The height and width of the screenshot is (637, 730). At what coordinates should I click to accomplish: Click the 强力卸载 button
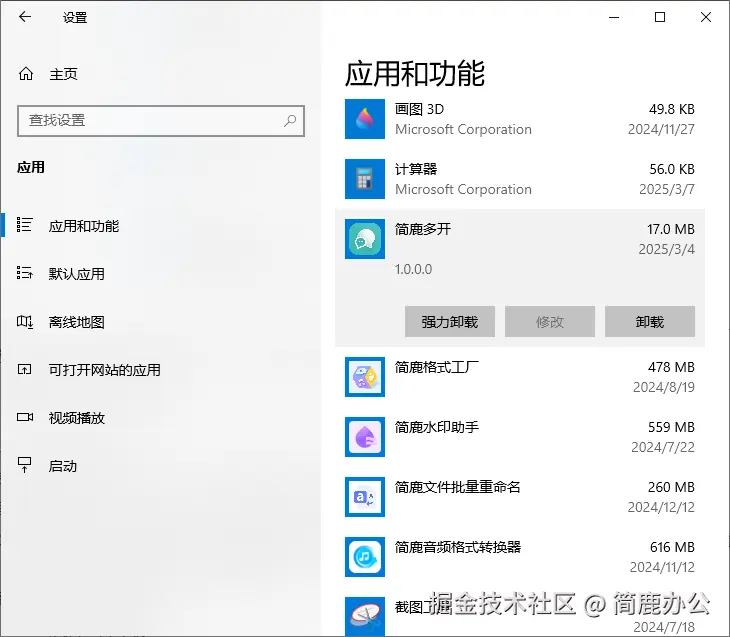coord(450,321)
